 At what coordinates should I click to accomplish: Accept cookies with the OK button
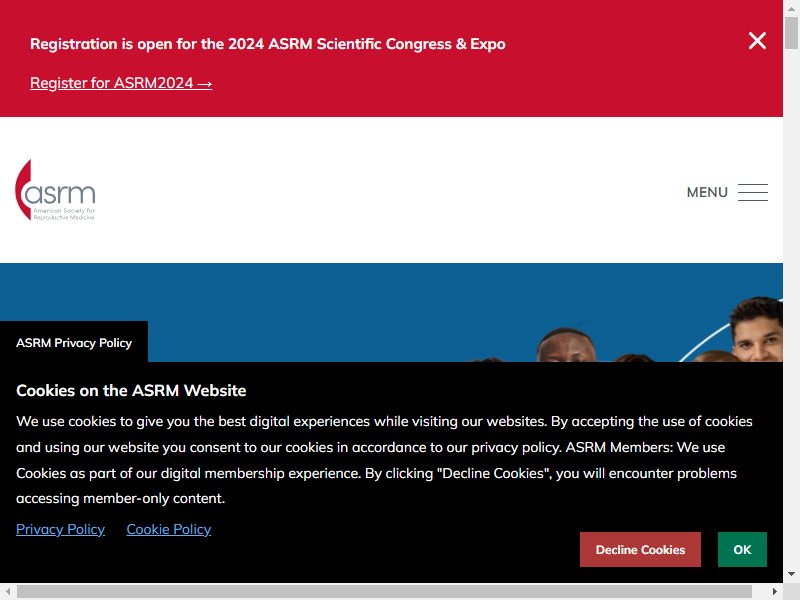coord(742,549)
